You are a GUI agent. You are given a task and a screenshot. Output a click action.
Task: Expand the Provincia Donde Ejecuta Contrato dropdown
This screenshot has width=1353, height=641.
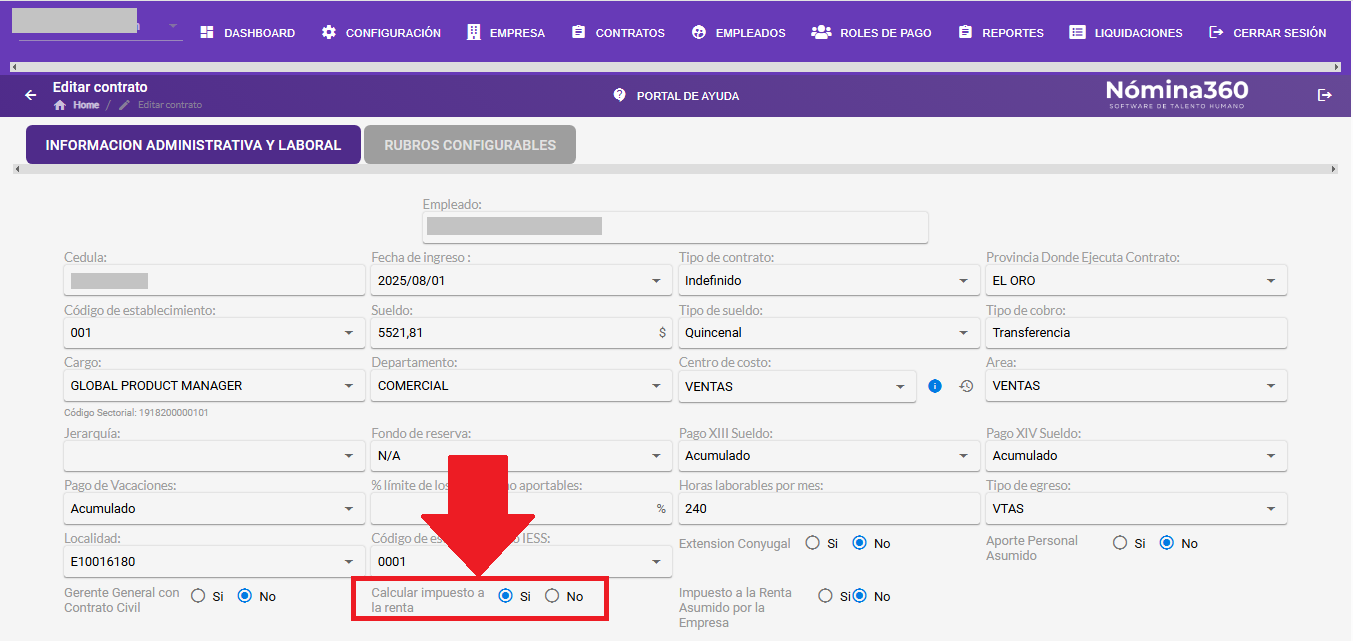[x=1136, y=281]
